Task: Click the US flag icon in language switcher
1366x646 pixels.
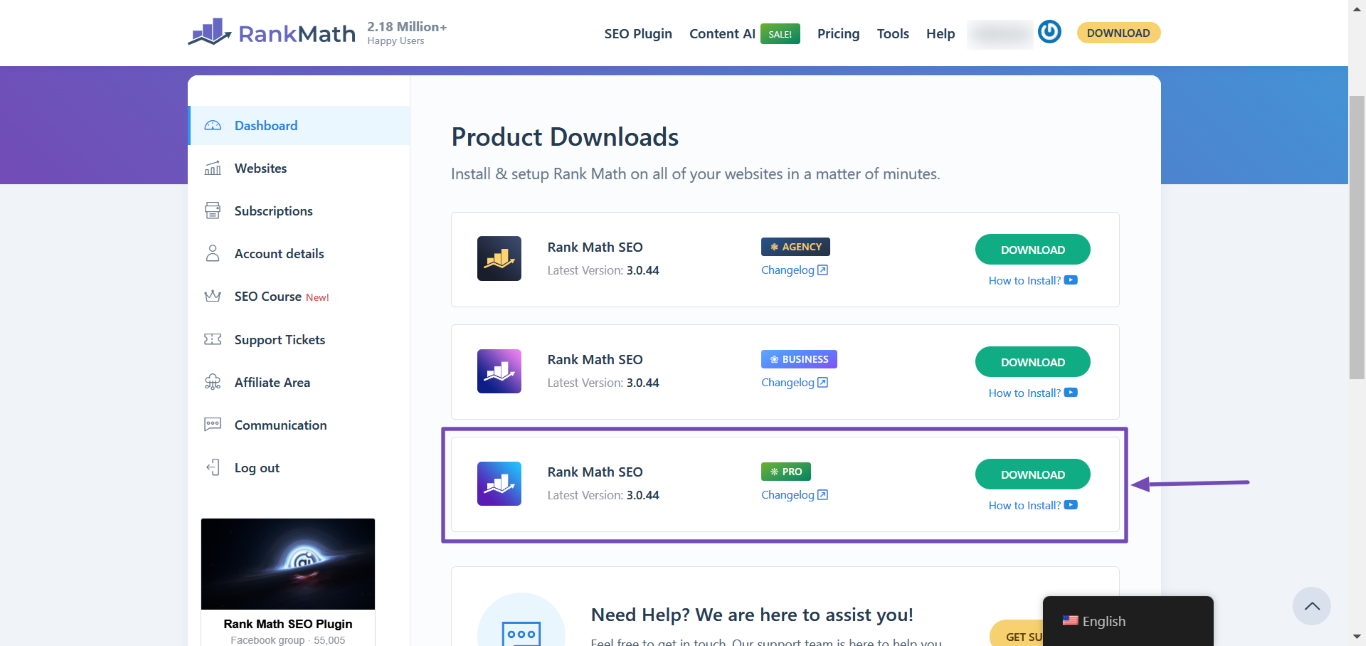Action: (1070, 621)
